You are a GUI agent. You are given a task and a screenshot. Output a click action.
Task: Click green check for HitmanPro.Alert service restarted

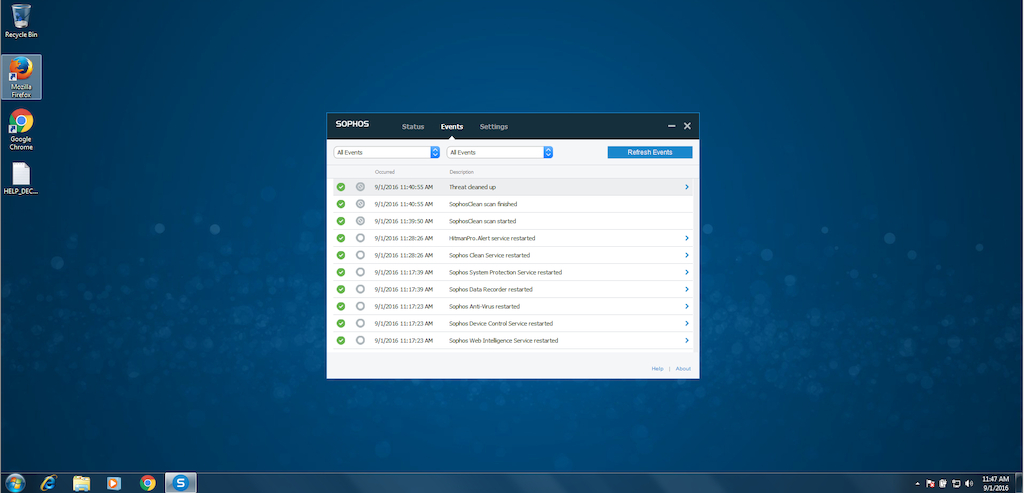(x=341, y=238)
